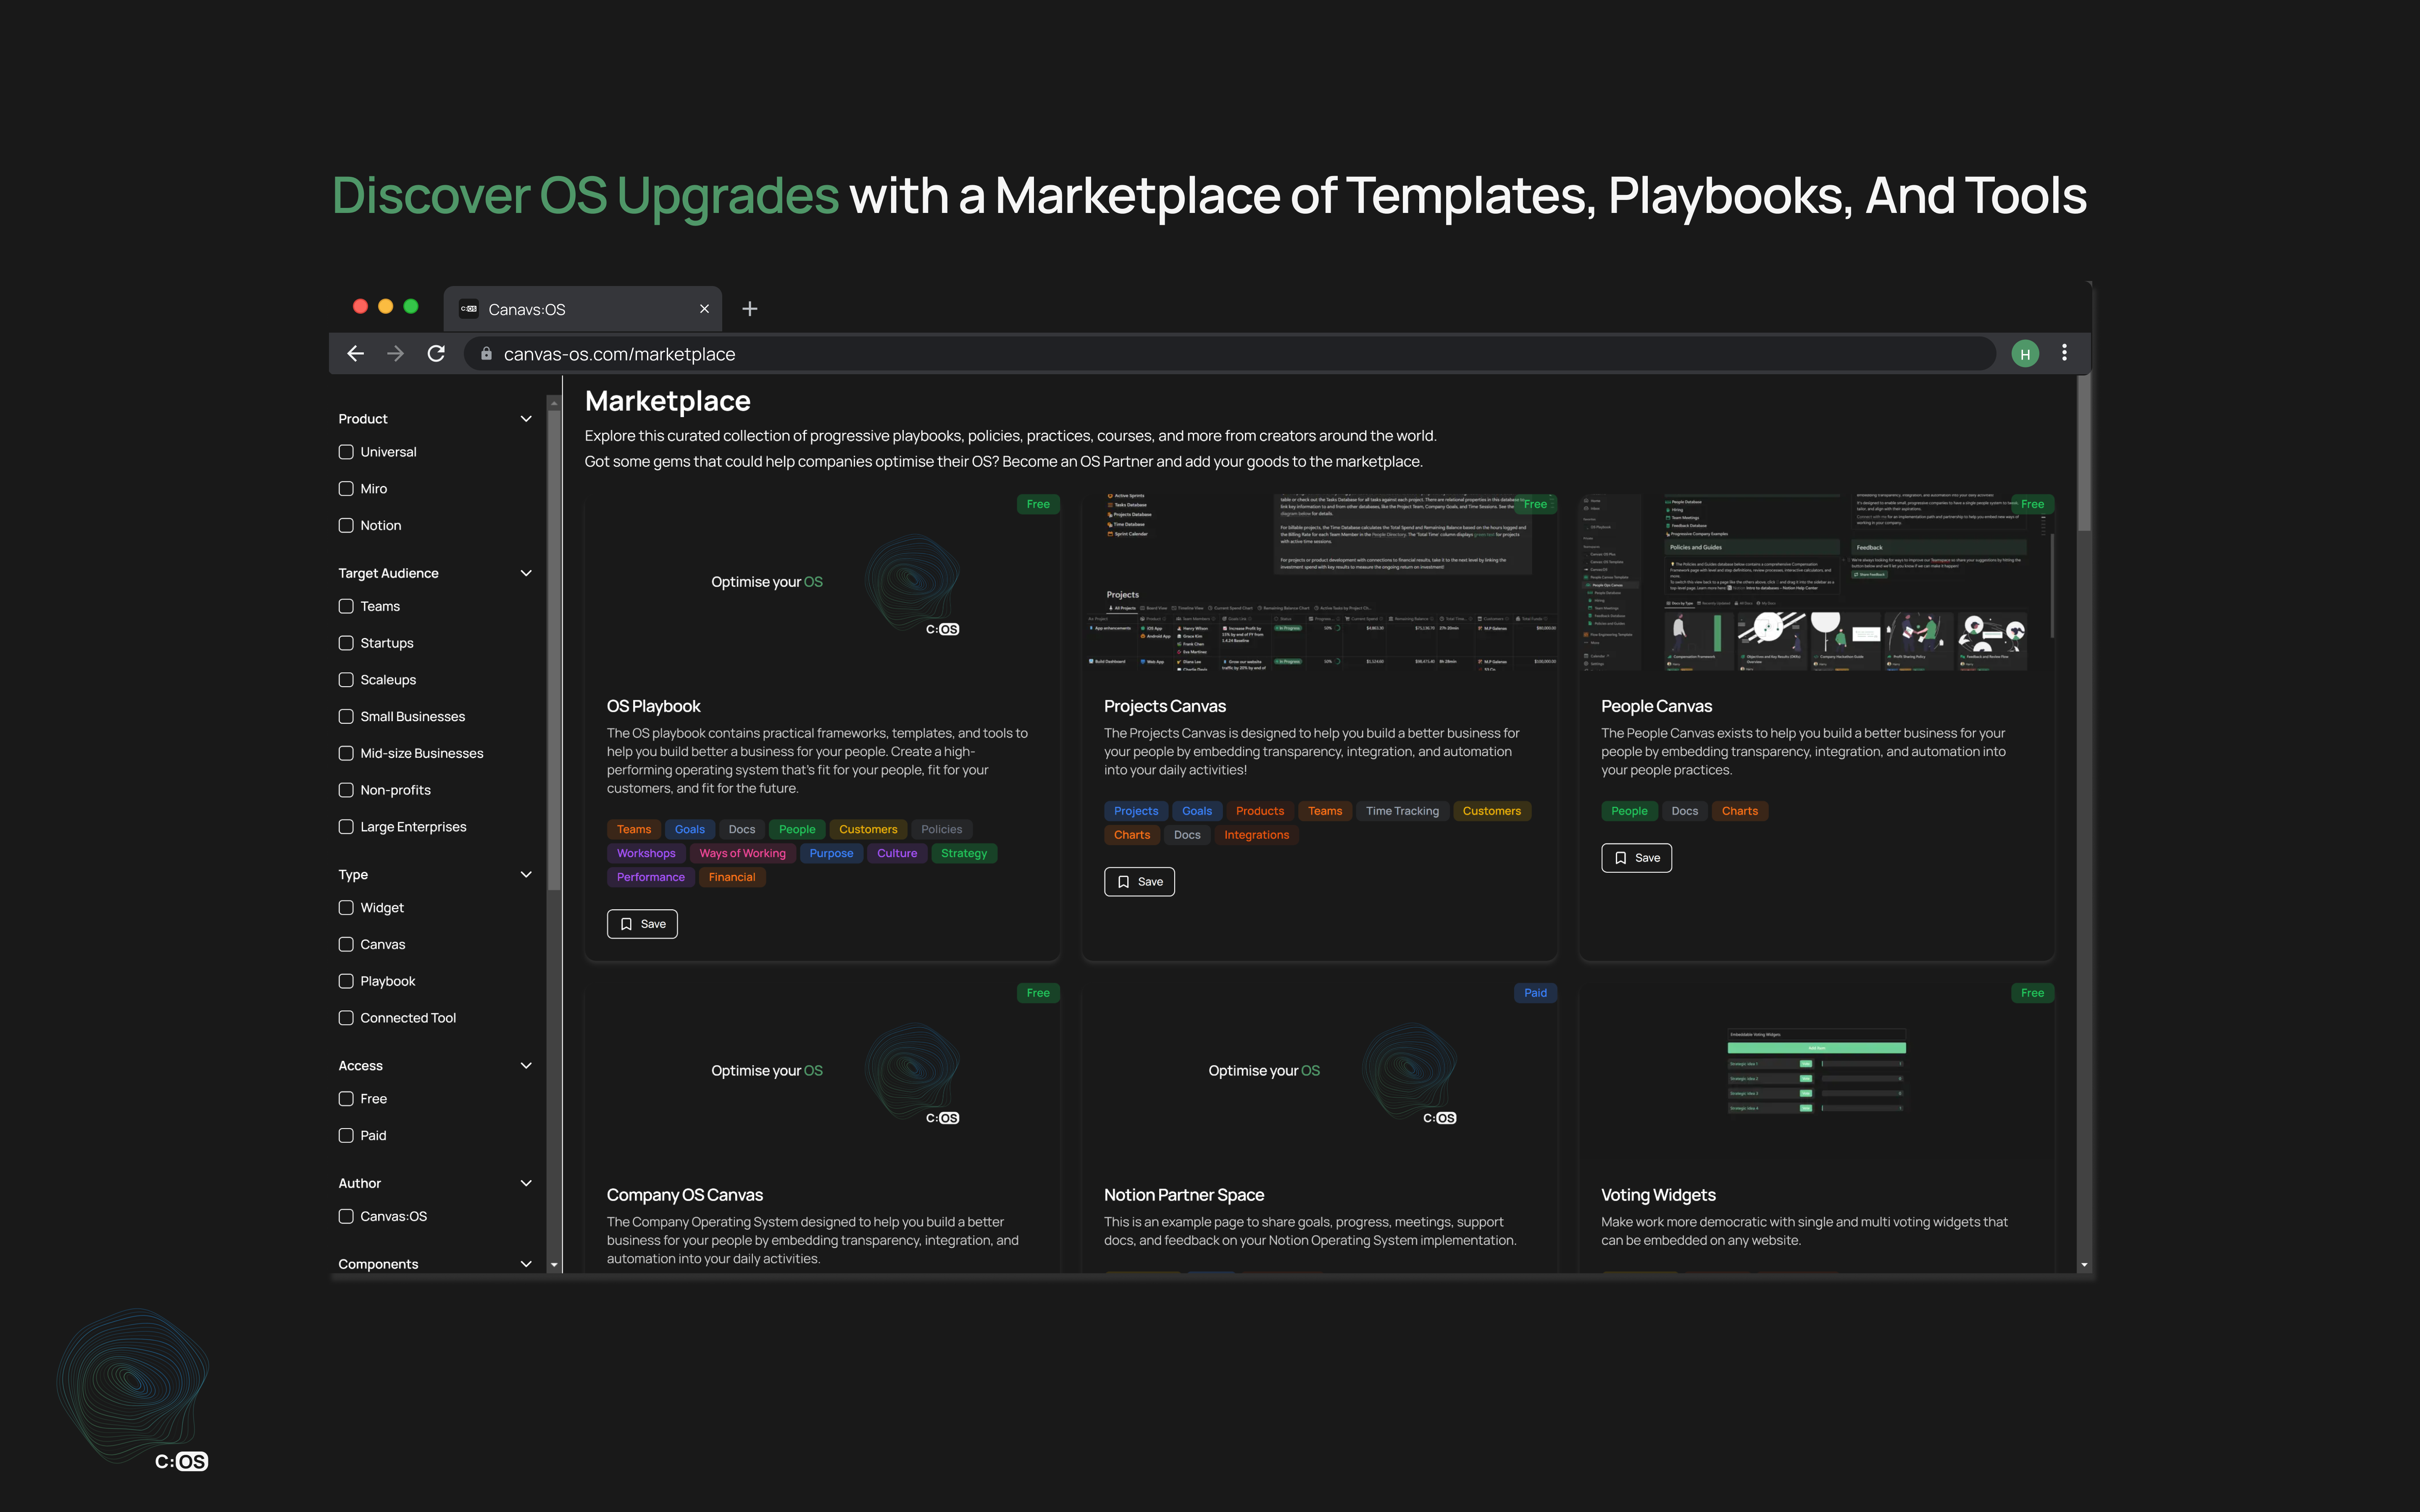Click the main page vertical scrollbar
The height and width of the screenshot is (1512, 2420).
coord(2083,454)
